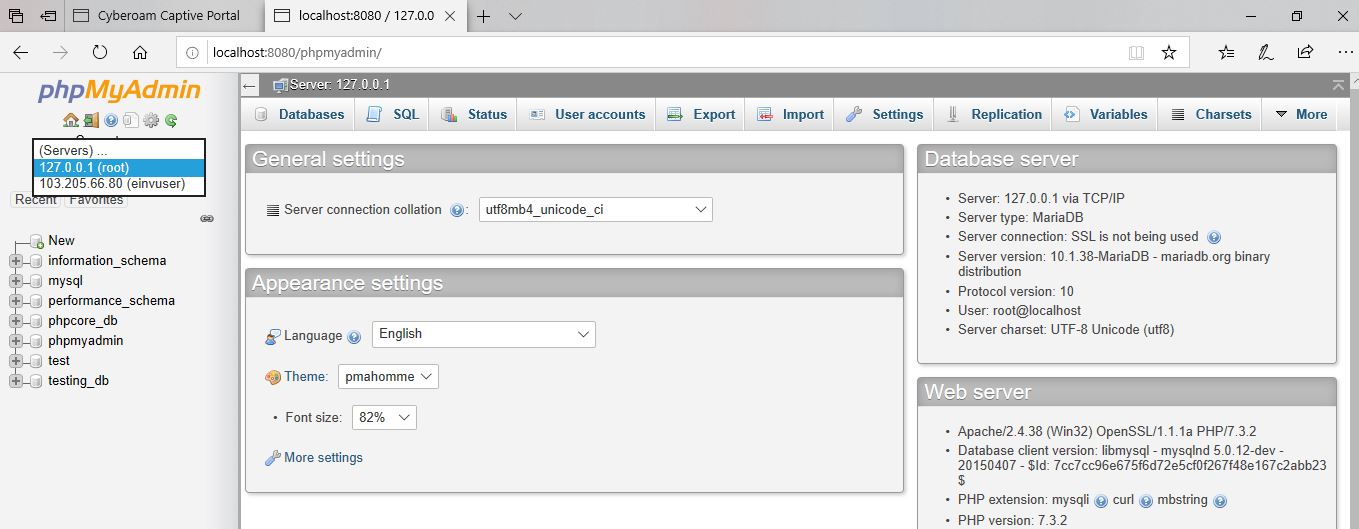
Task: Open a new browser tab with plus
Action: [x=484, y=16]
